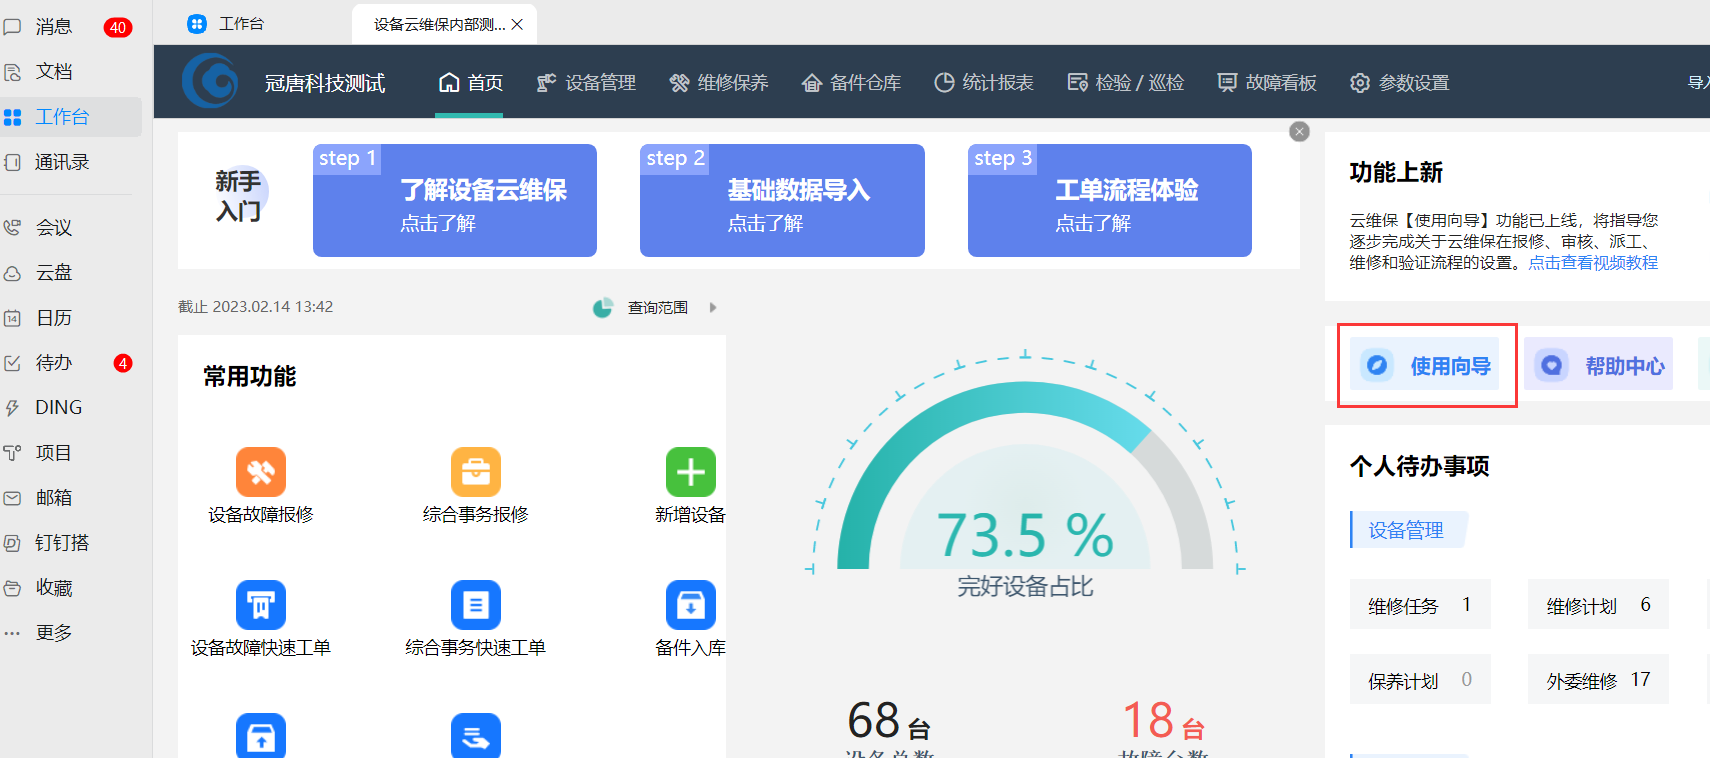Open 参数设置 menu
The height and width of the screenshot is (758, 1710).
1400,83
